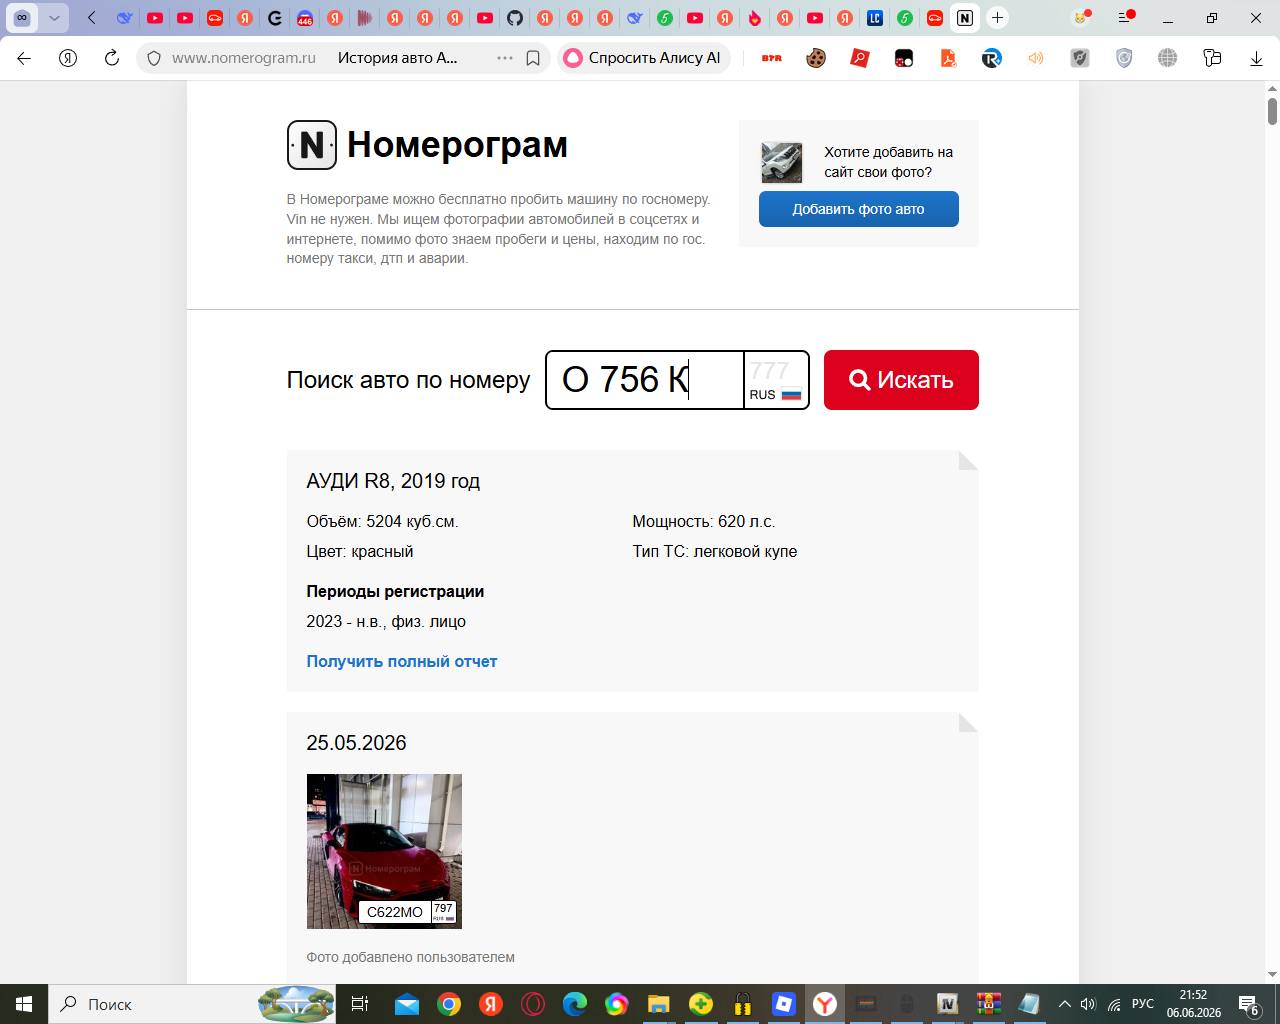Select the active Номерограм tab

[965, 18]
